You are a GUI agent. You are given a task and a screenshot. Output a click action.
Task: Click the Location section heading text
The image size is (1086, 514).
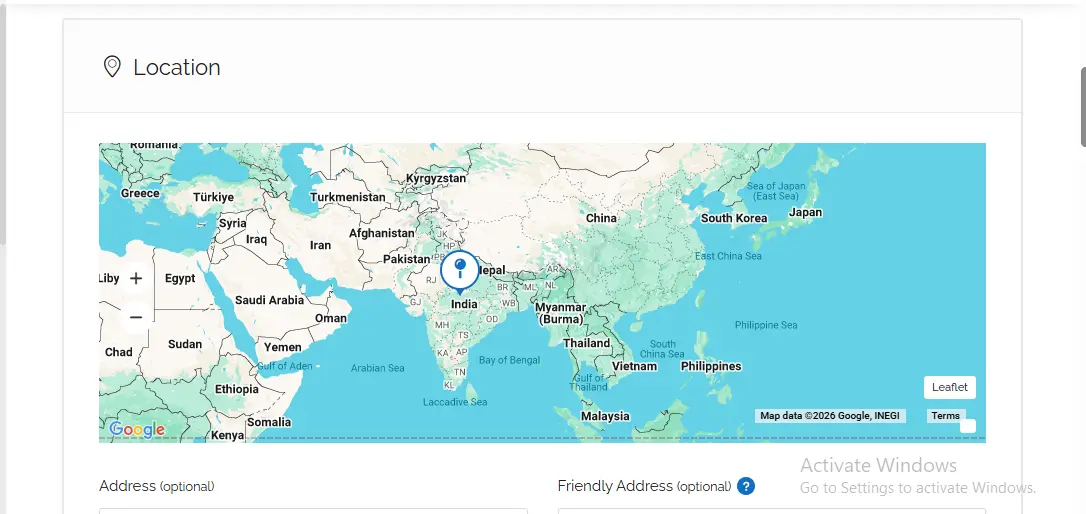(x=177, y=67)
